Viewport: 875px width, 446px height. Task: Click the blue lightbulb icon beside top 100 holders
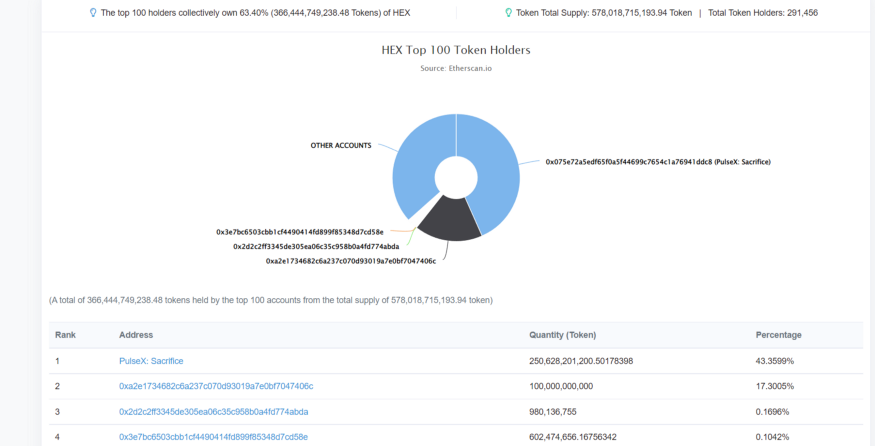pos(93,12)
